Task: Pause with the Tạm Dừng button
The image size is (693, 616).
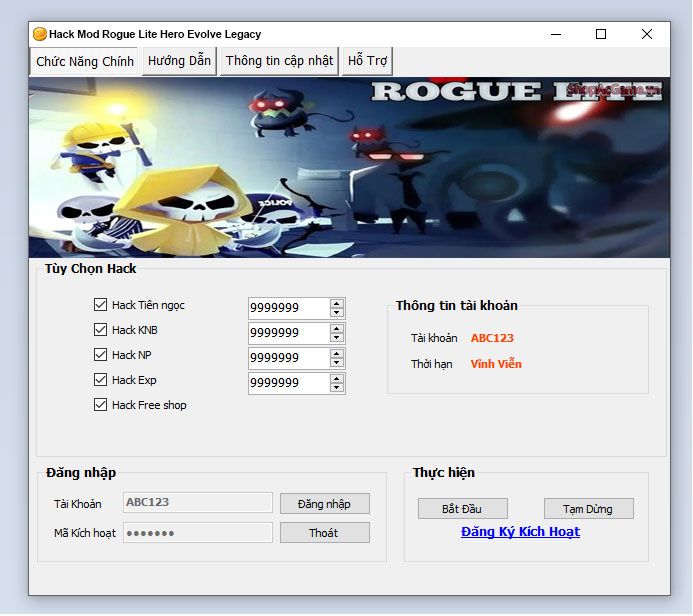Action: pos(589,509)
